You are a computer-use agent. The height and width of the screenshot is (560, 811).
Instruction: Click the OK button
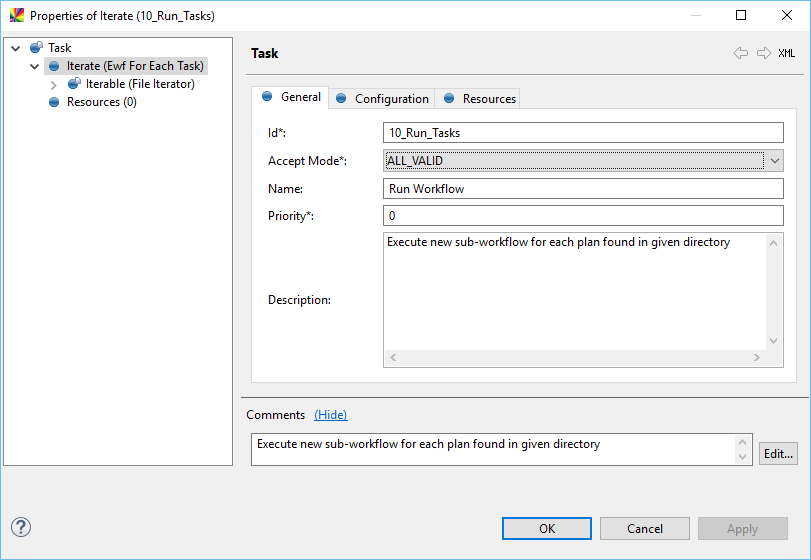coord(547,529)
